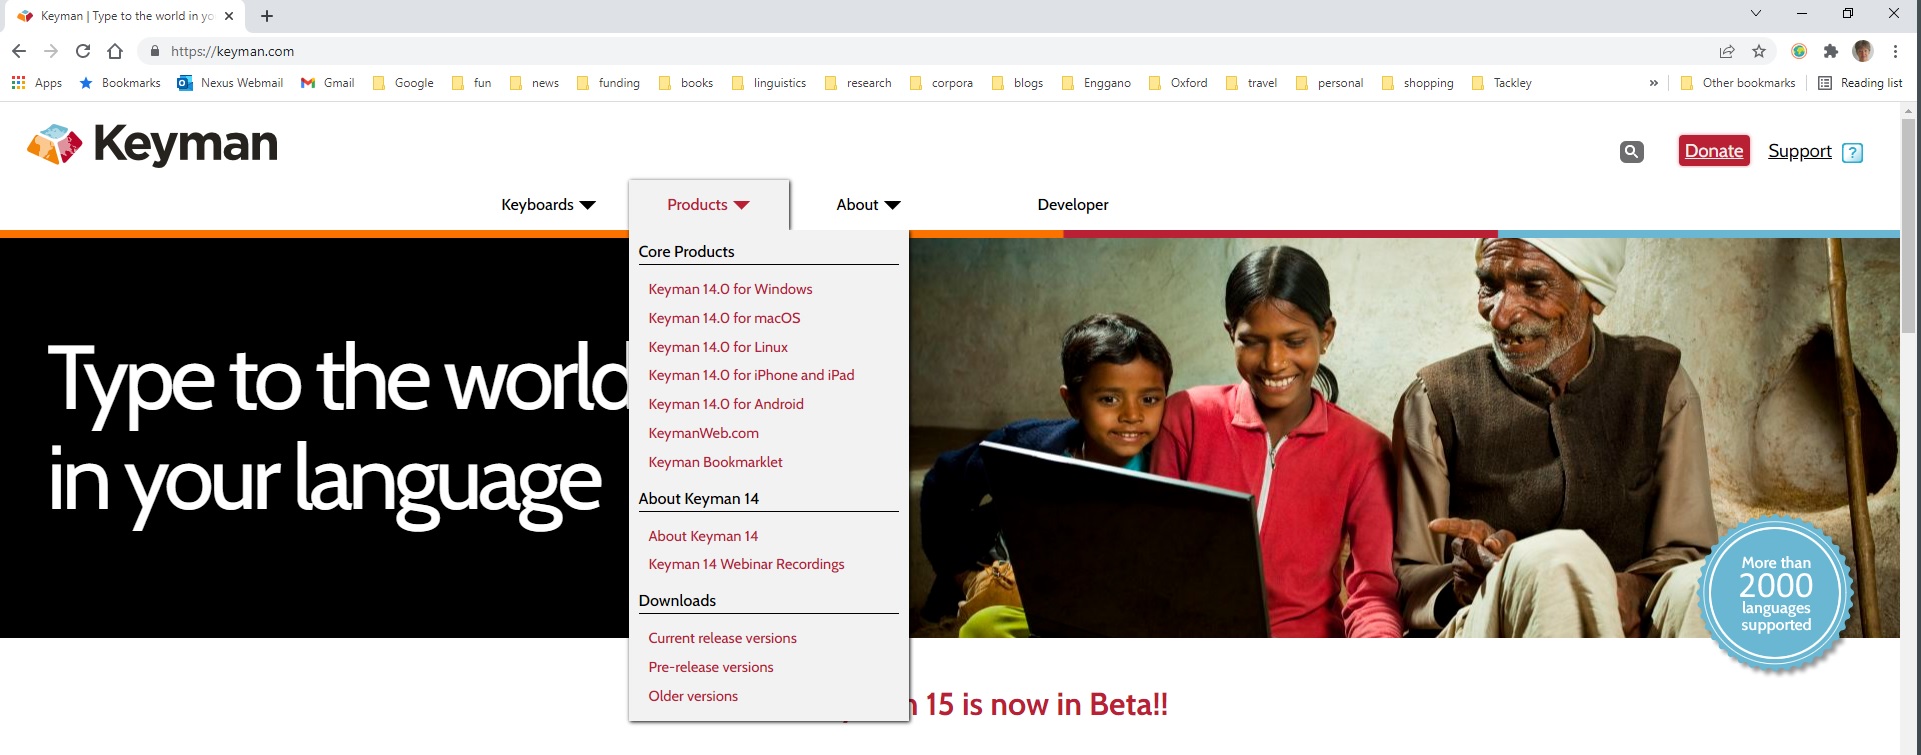
Task: Click the site search magnifier icon
Action: click(1631, 152)
